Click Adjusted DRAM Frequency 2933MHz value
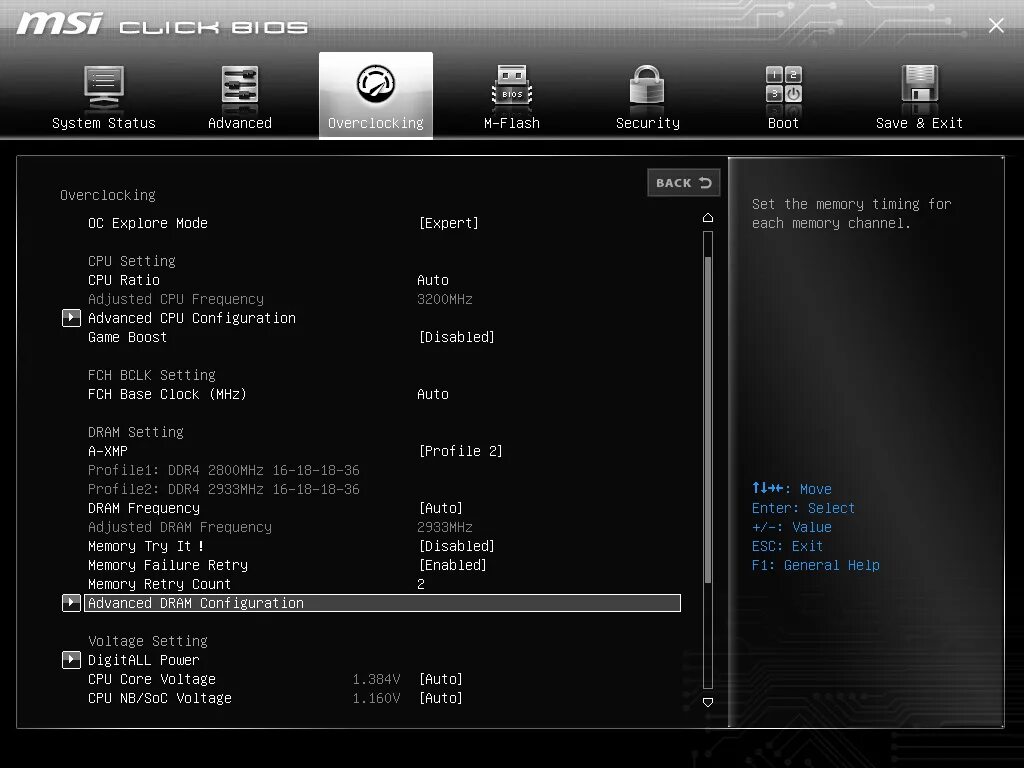Image resolution: width=1024 pixels, height=768 pixels. point(445,527)
